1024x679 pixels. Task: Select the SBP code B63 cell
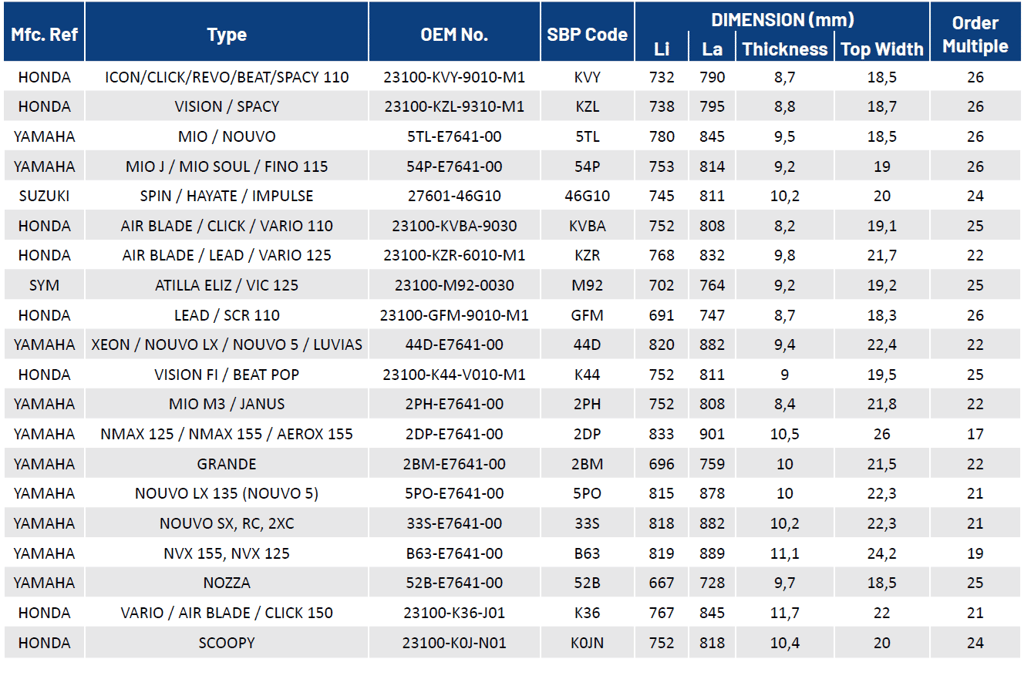587,554
